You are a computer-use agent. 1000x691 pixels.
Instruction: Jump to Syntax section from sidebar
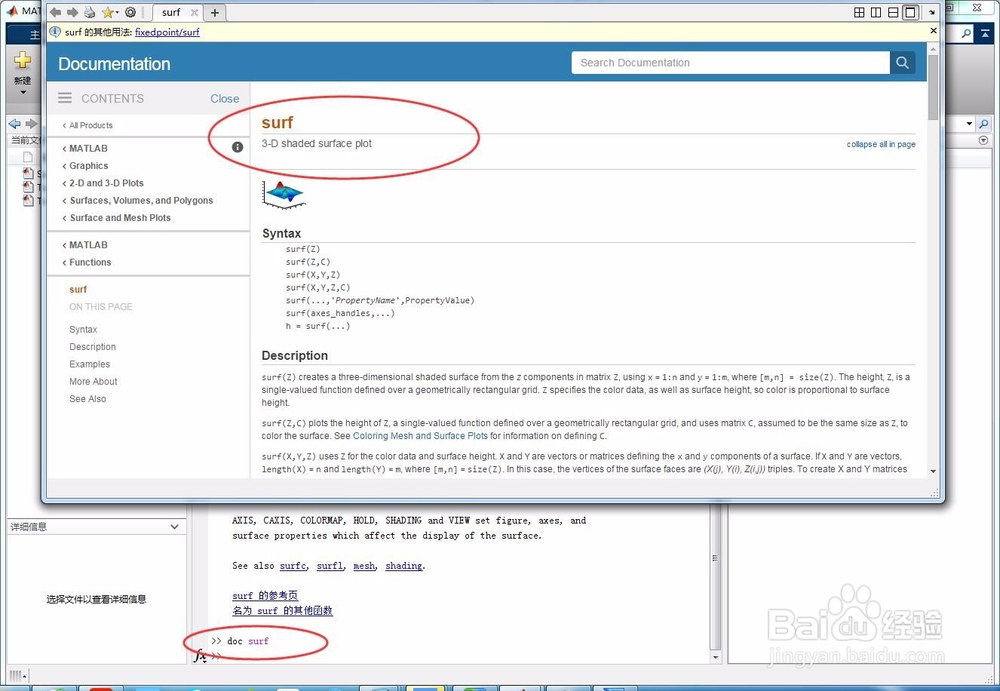pos(83,329)
